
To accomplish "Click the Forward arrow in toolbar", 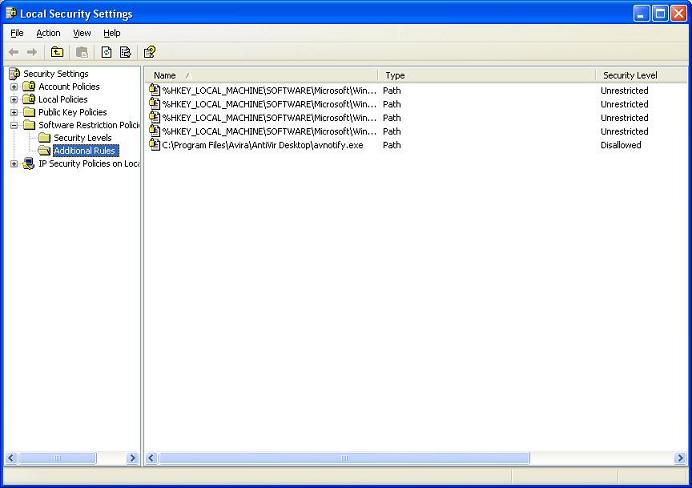I will click(x=32, y=52).
